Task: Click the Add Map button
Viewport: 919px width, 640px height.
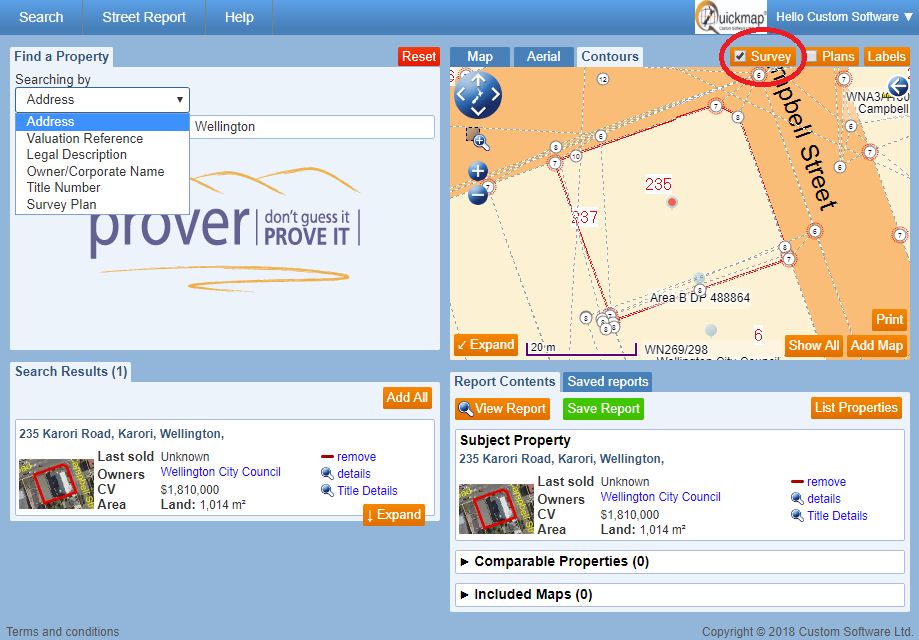Action: coord(877,345)
